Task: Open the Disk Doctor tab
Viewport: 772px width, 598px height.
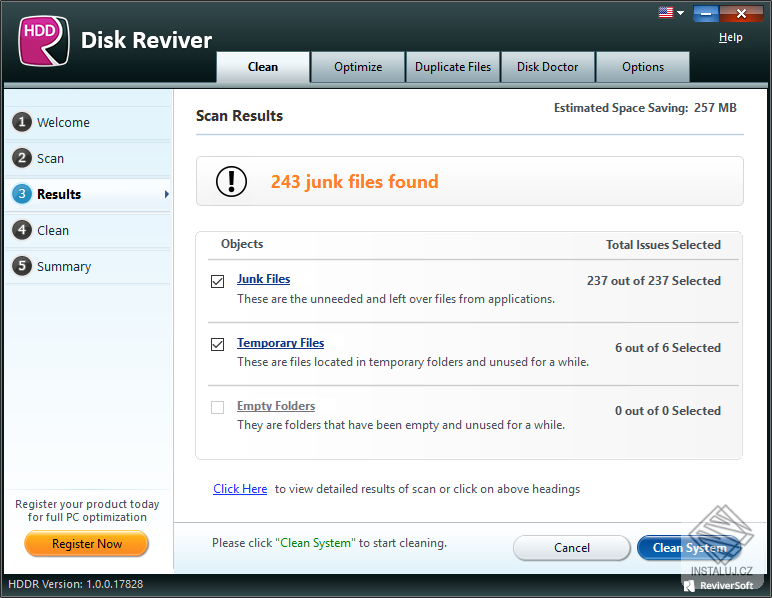Action: (547, 67)
